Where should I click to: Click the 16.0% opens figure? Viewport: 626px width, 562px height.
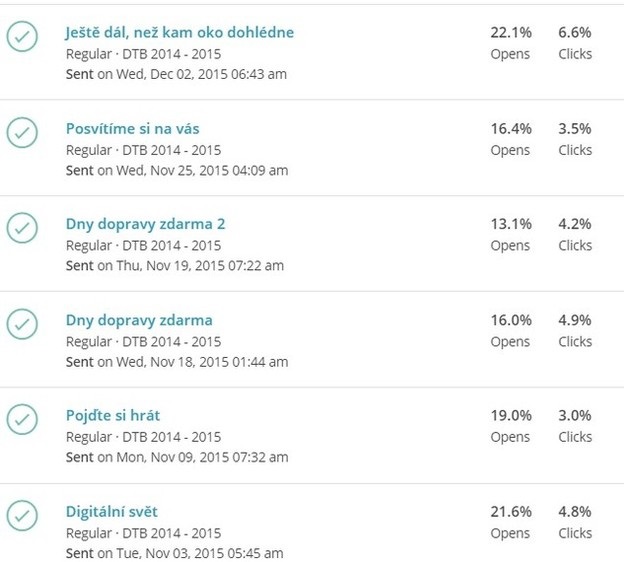point(511,320)
